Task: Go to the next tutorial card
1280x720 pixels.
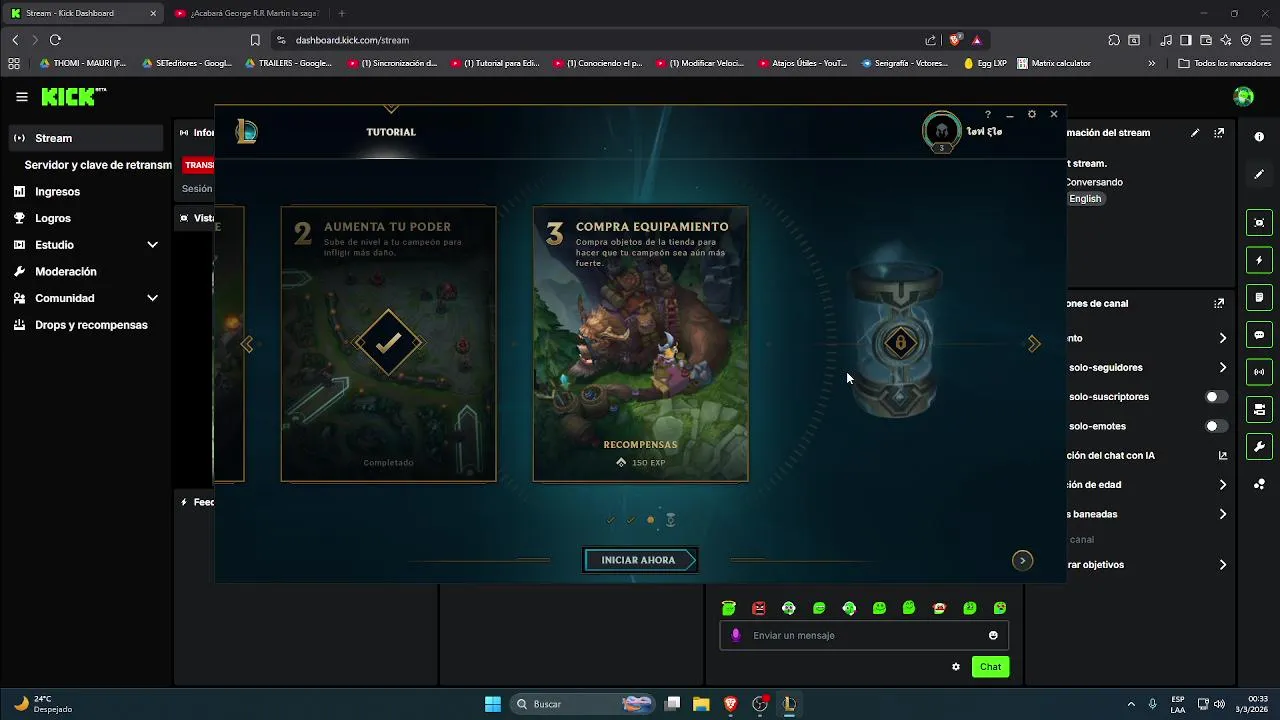Action: (x=1034, y=344)
